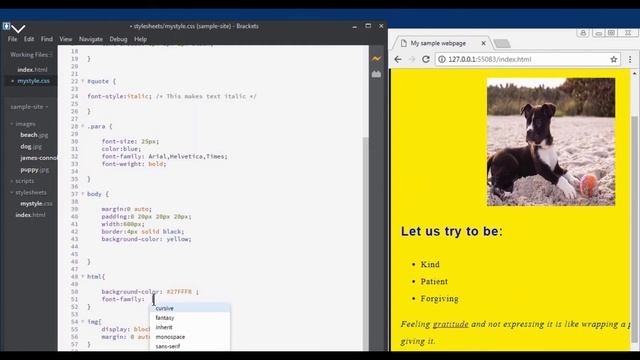Reload the page in browser
This screenshot has height=360, width=640.
(x=426, y=60)
